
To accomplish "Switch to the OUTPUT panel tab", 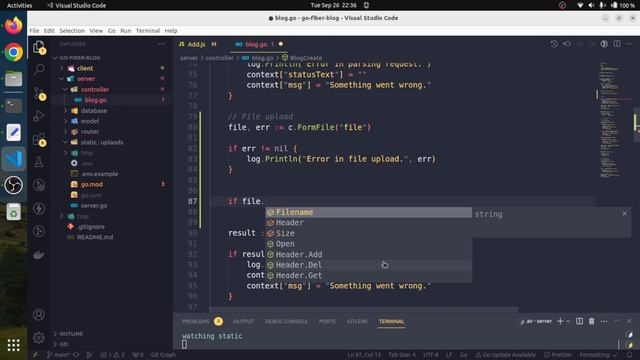I will [244, 321].
